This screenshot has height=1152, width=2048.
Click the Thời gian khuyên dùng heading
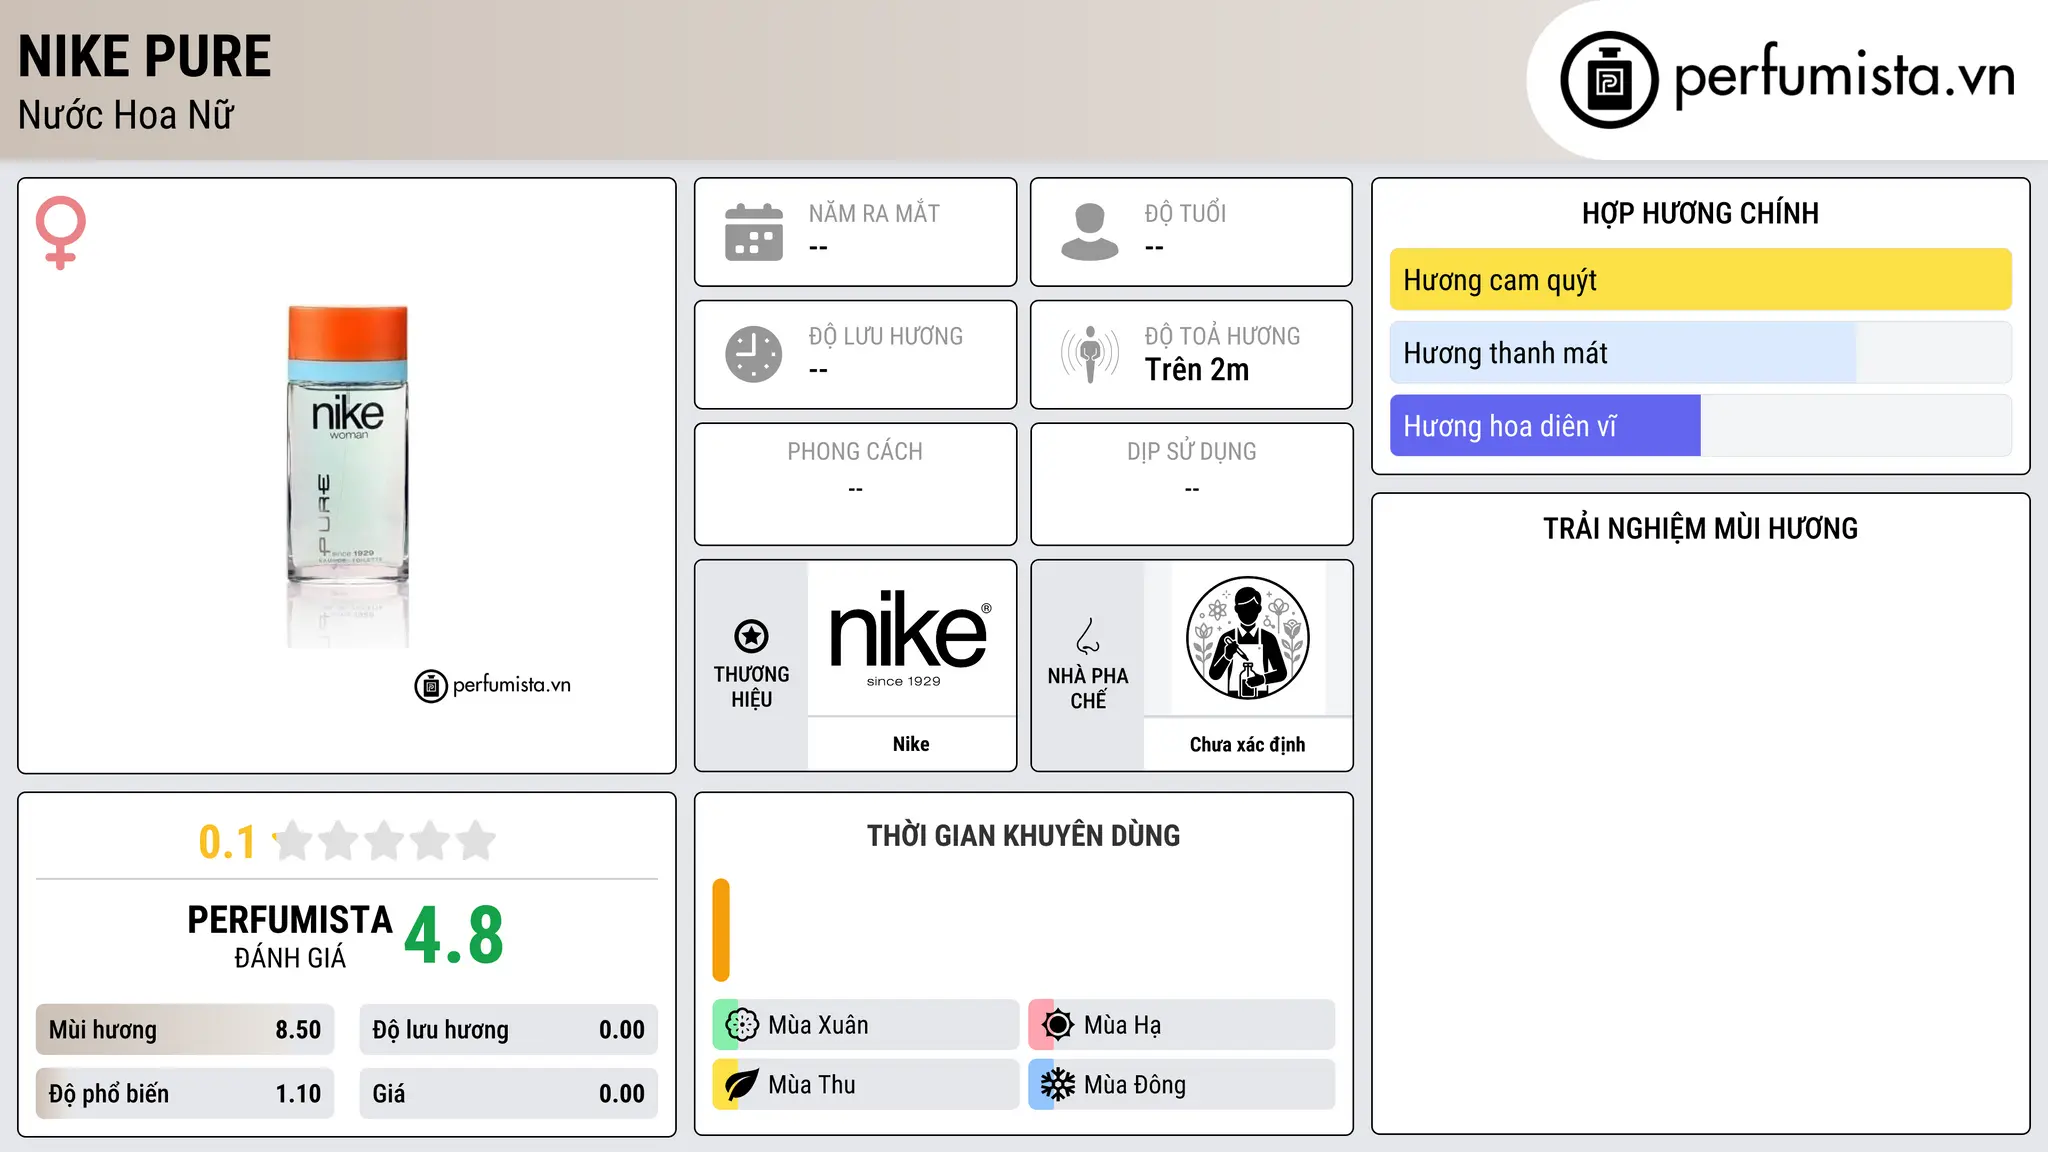1023,836
